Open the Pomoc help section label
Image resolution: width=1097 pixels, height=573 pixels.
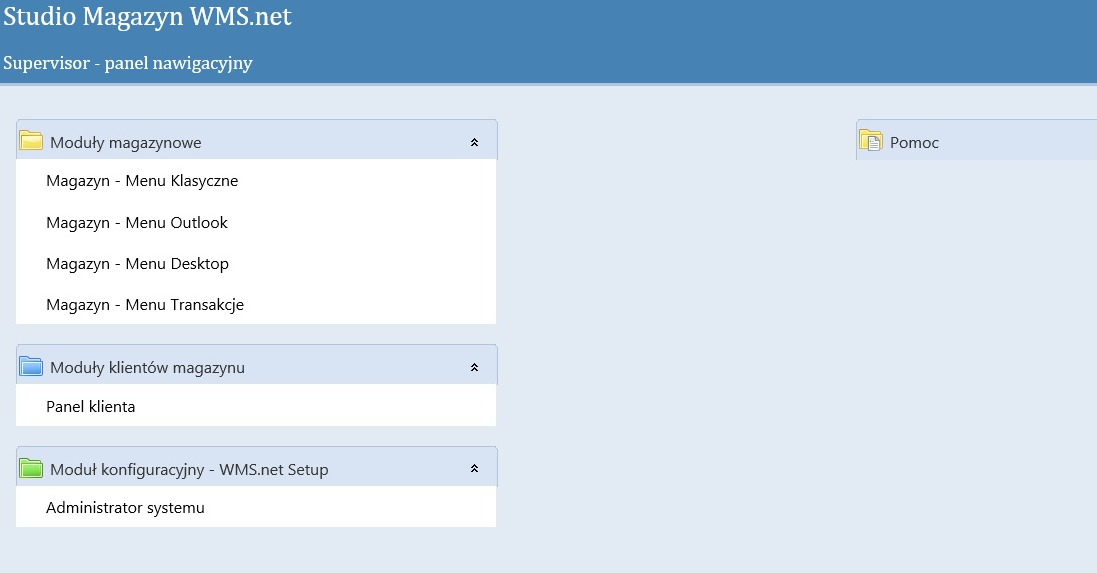(914, 143)
